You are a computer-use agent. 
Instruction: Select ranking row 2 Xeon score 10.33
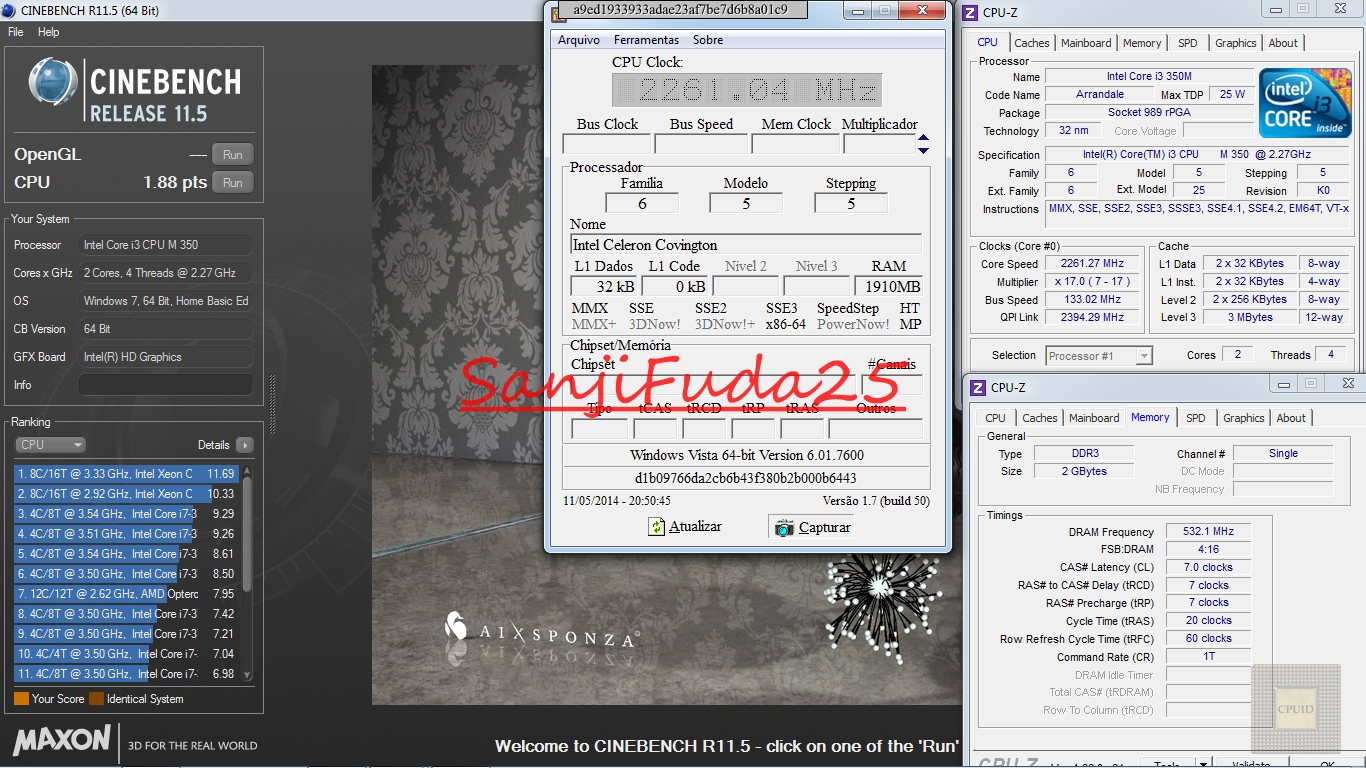[126, 494]
